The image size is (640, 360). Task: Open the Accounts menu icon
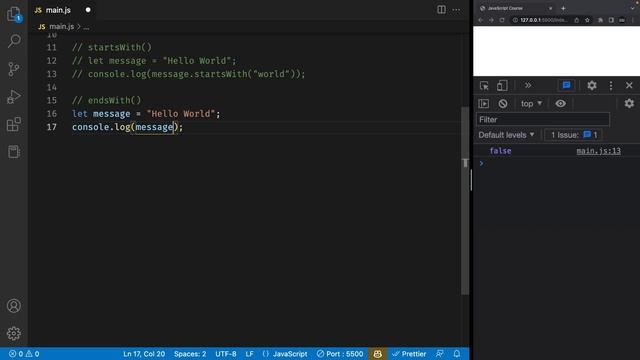[14, 306]
